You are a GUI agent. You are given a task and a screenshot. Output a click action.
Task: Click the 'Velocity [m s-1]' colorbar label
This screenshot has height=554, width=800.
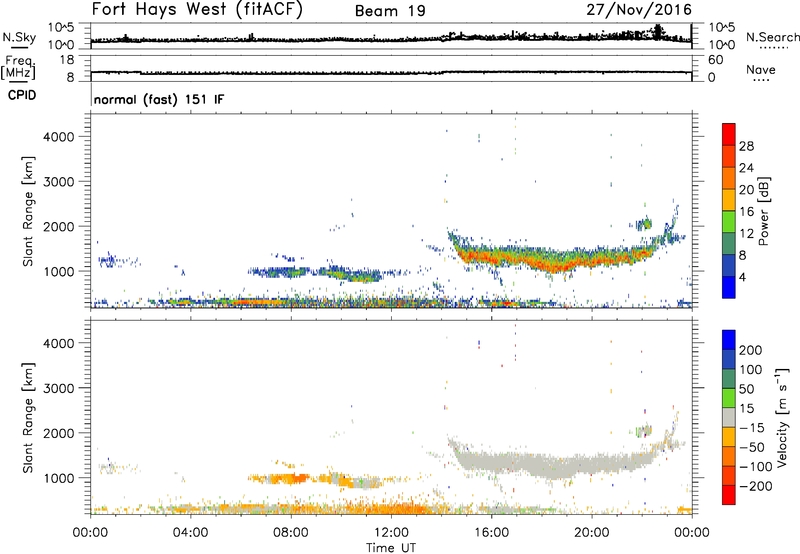pyautogui.click(x=782, y=417)
